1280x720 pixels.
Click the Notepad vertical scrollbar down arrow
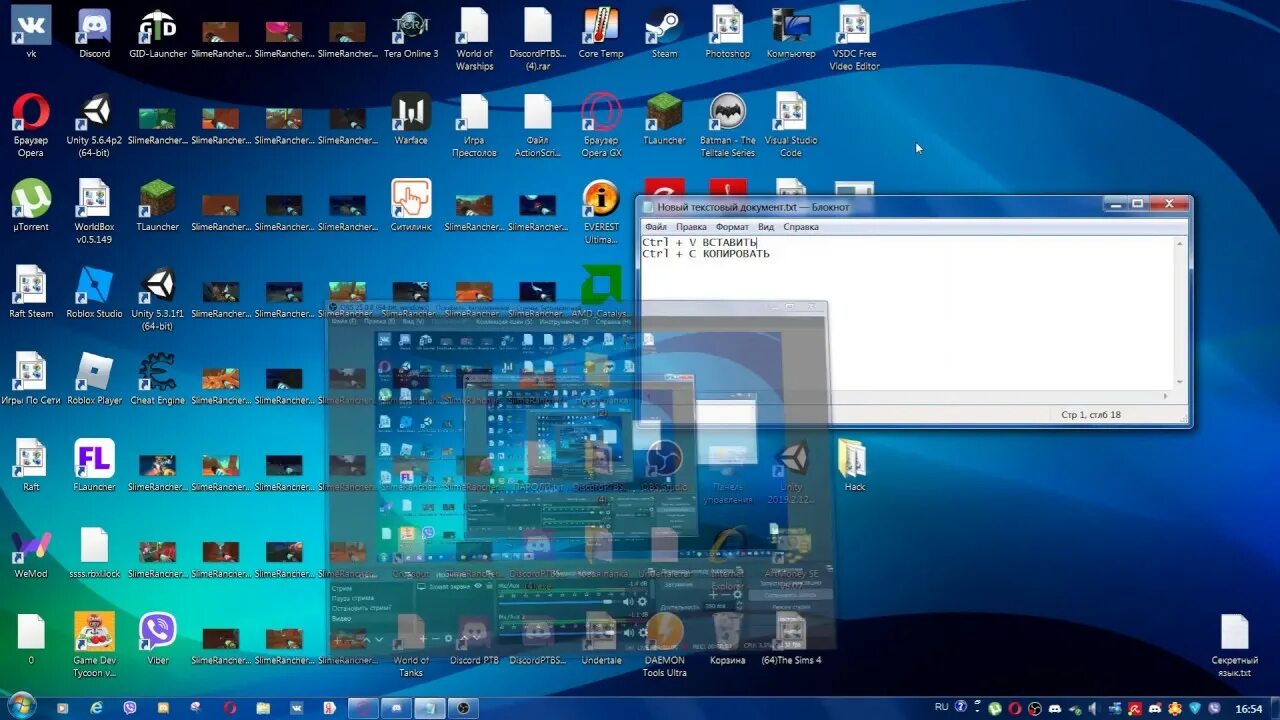1181,382
